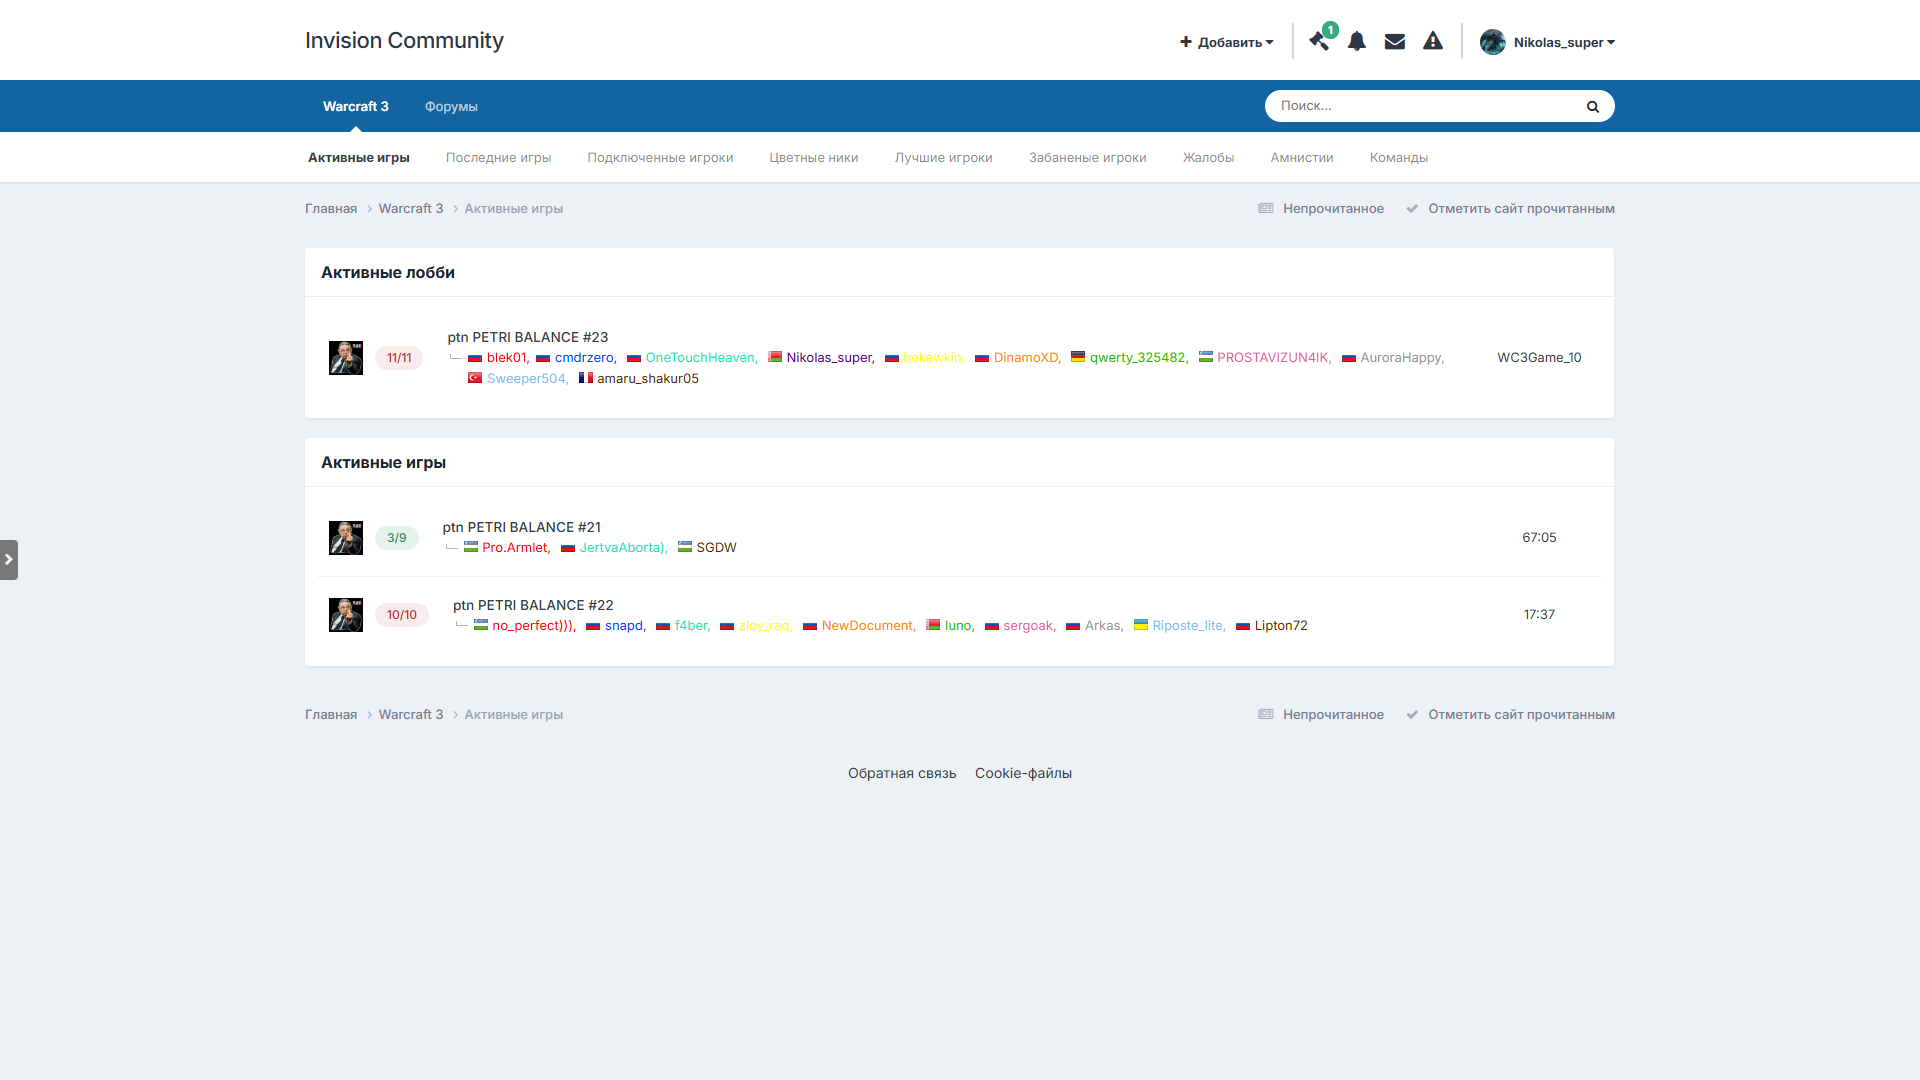
Task: Click the Обратная связь footer link
Action: [x=901, y=773]
